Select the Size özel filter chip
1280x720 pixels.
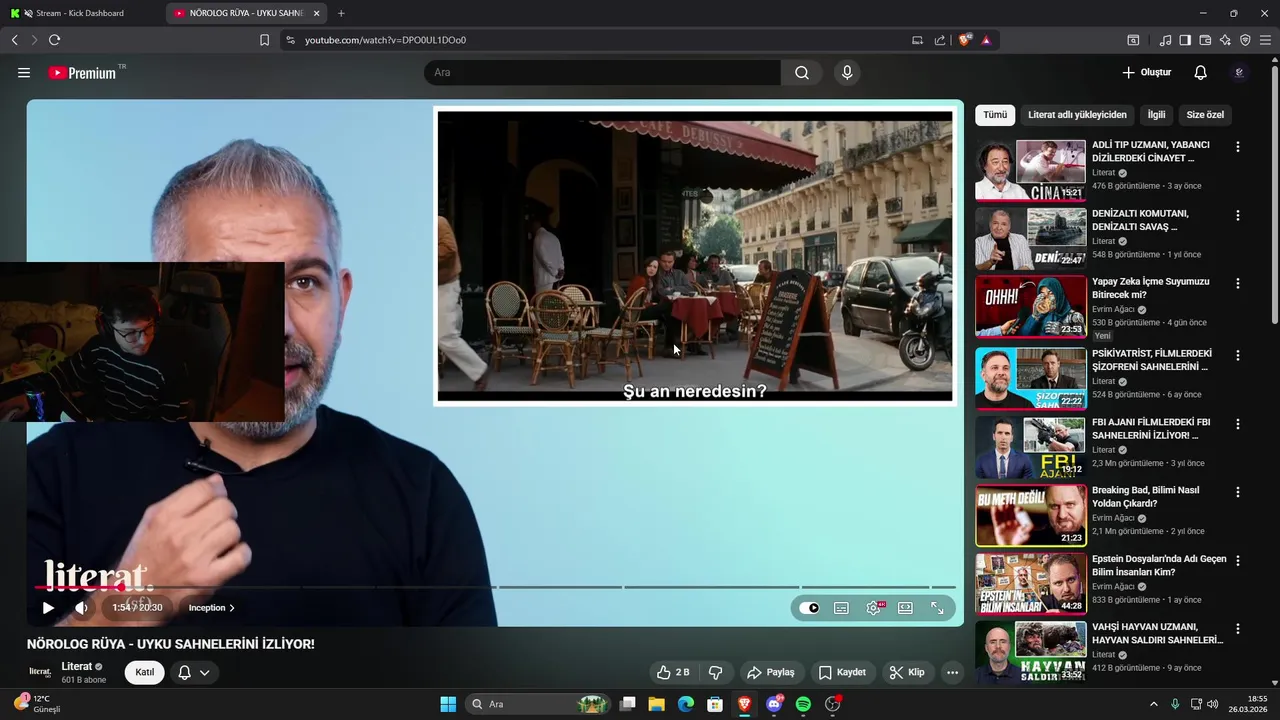1205,115
